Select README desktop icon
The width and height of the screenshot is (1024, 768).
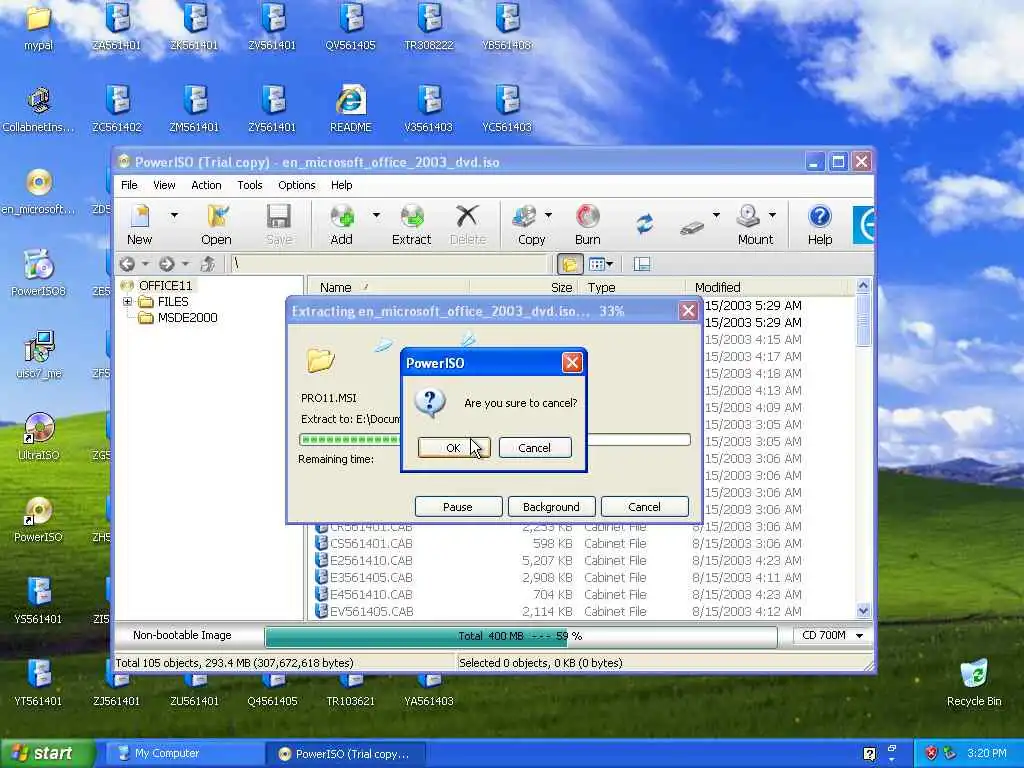(x=351, y=108)
